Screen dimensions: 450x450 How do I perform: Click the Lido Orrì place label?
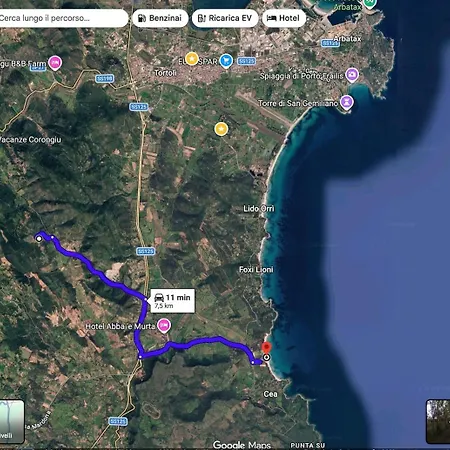(x=259, y=209)
